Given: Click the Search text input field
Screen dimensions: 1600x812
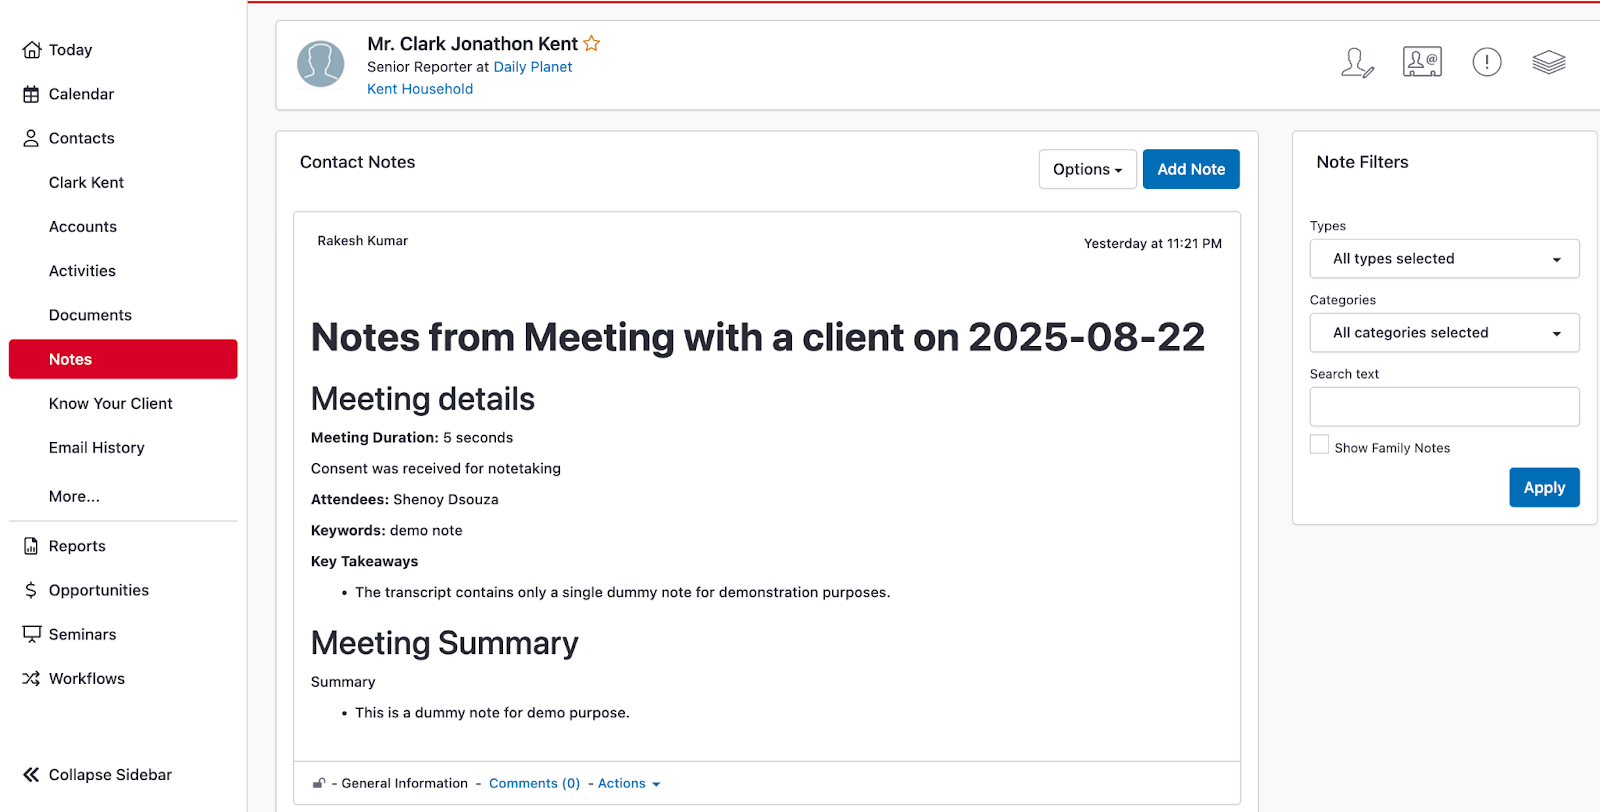Looking at the screenshot, I should coord(1444,407).
